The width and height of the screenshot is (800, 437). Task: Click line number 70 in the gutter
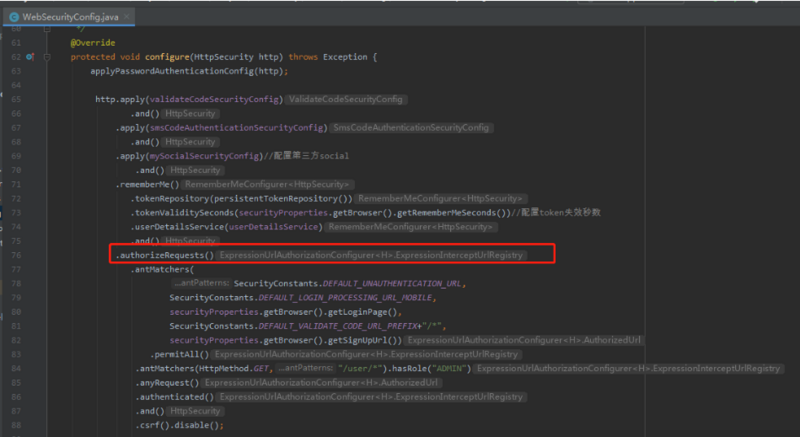[16, 170]
